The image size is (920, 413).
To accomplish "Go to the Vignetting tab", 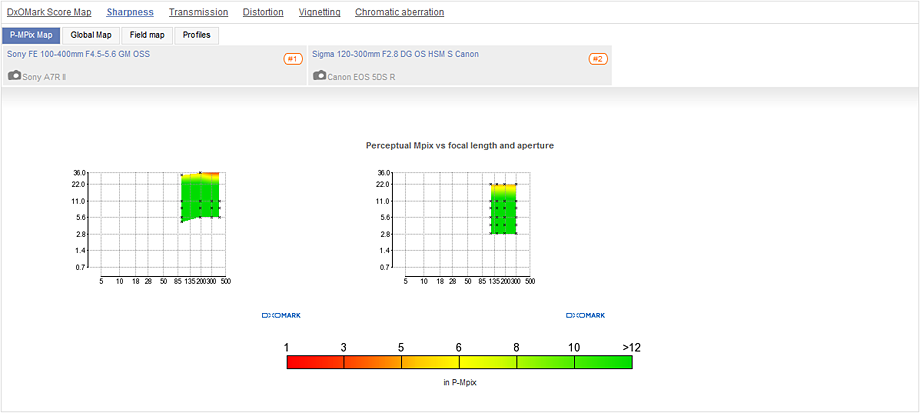I will click(319, 12).
